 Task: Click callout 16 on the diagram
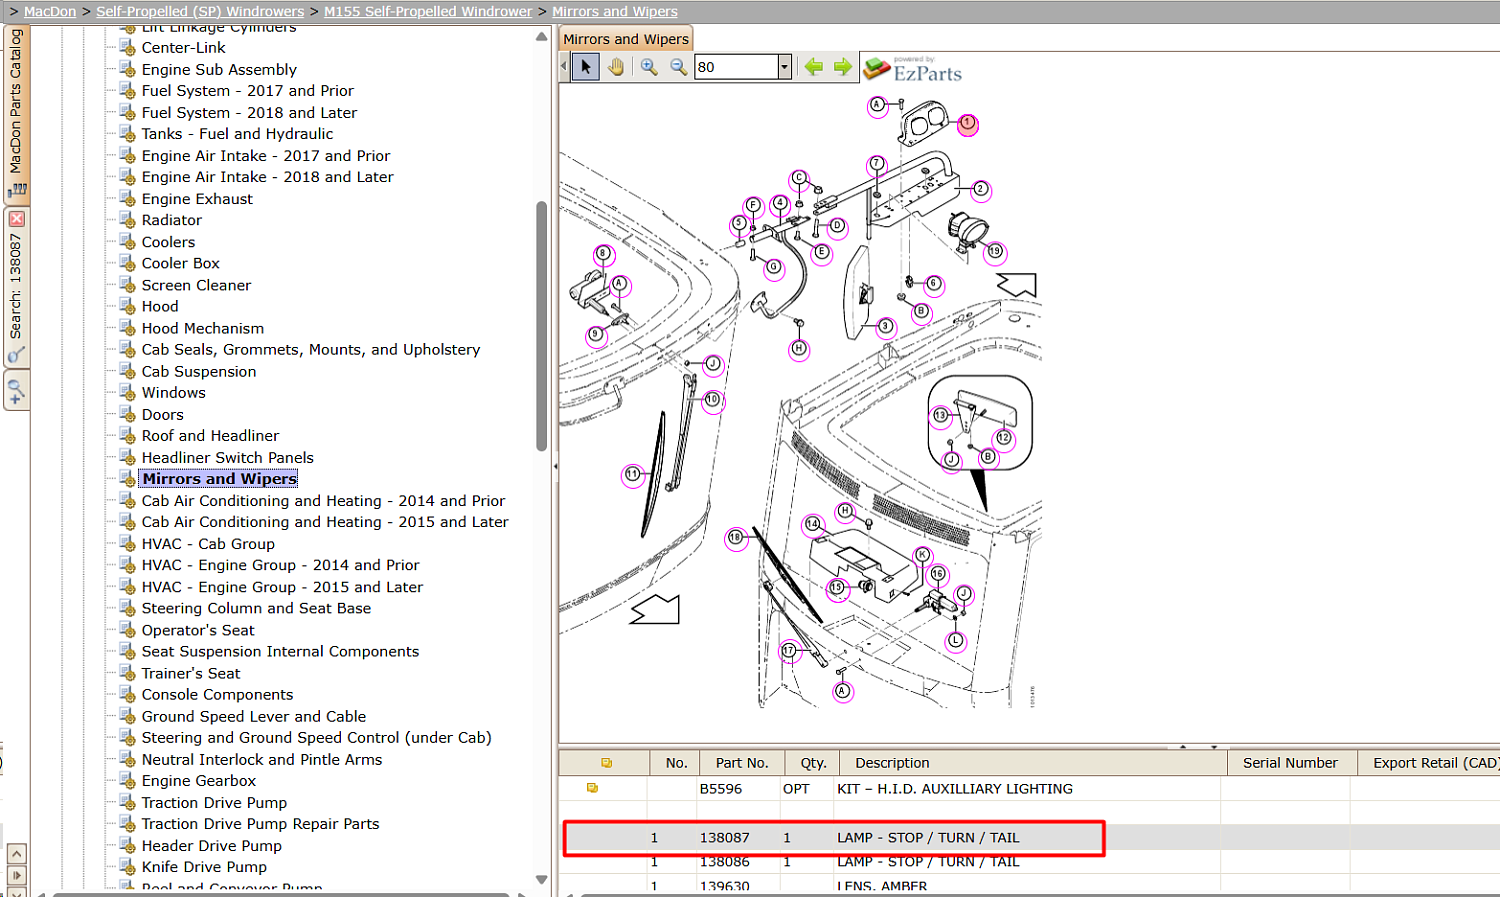click(937, 574)
